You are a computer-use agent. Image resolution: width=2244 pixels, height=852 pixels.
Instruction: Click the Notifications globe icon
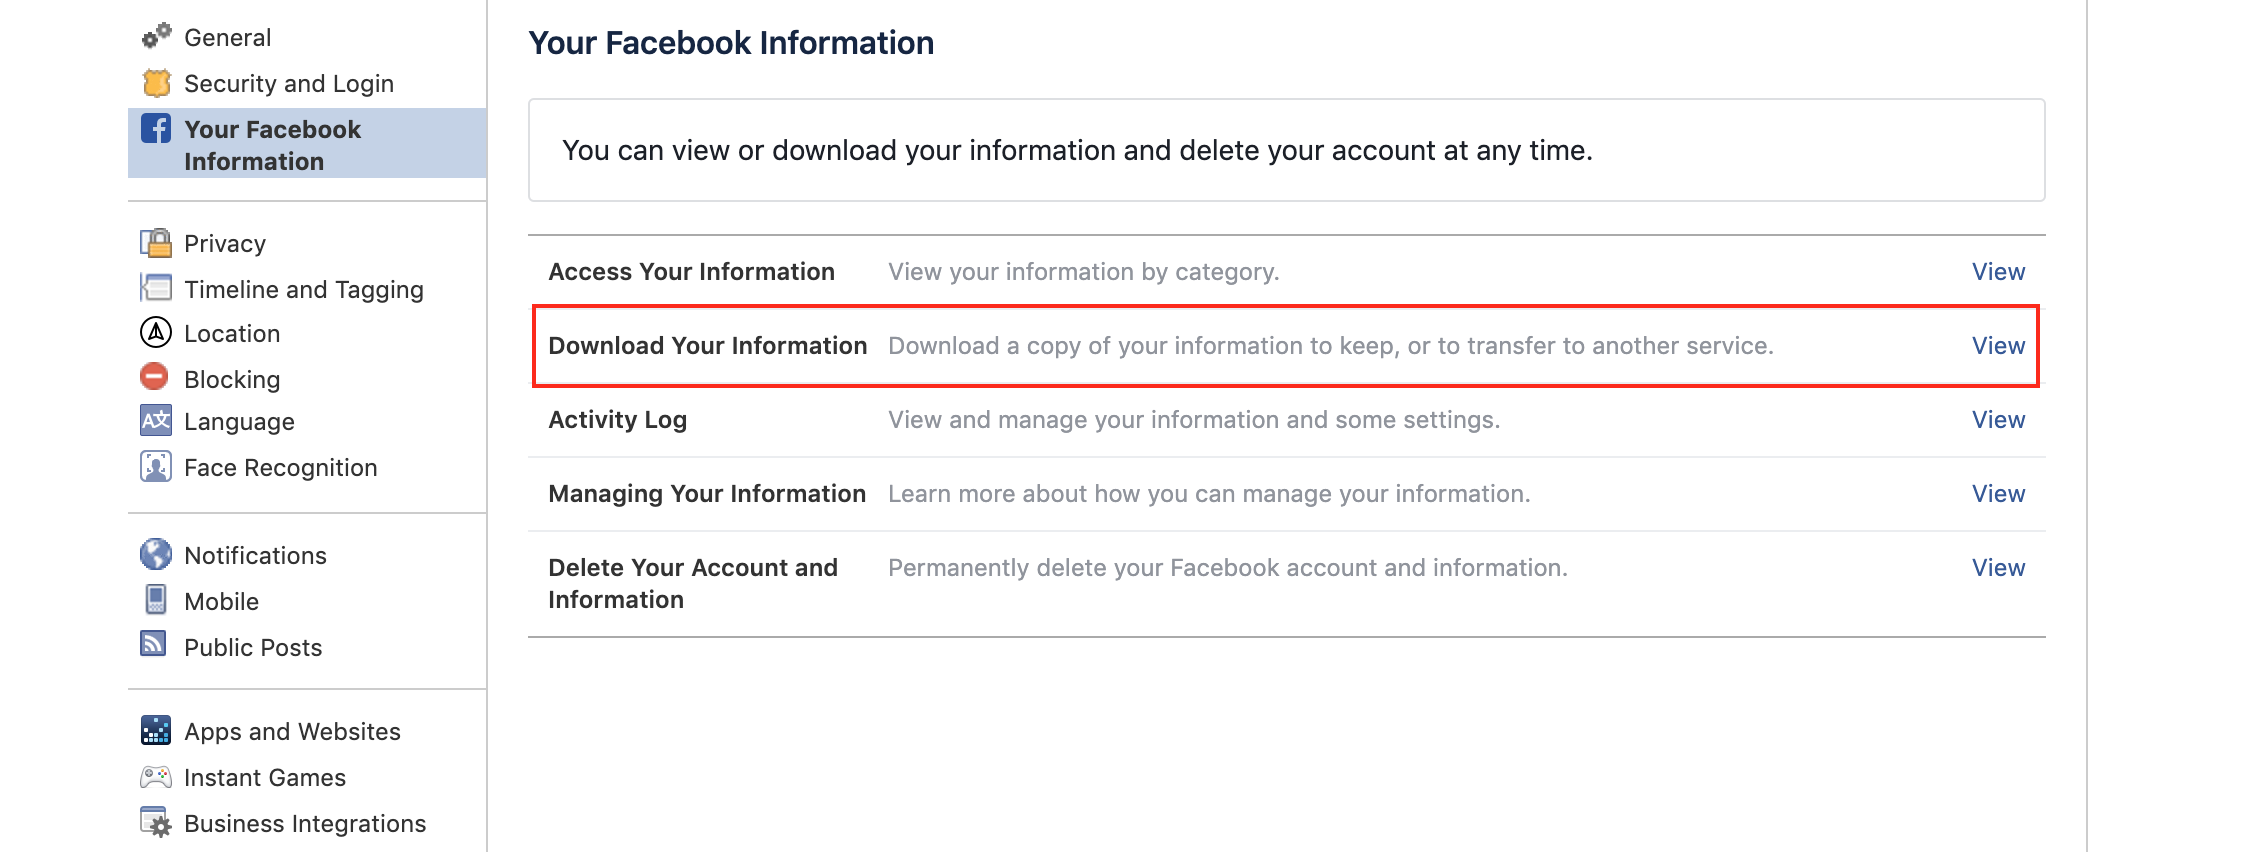156,554
